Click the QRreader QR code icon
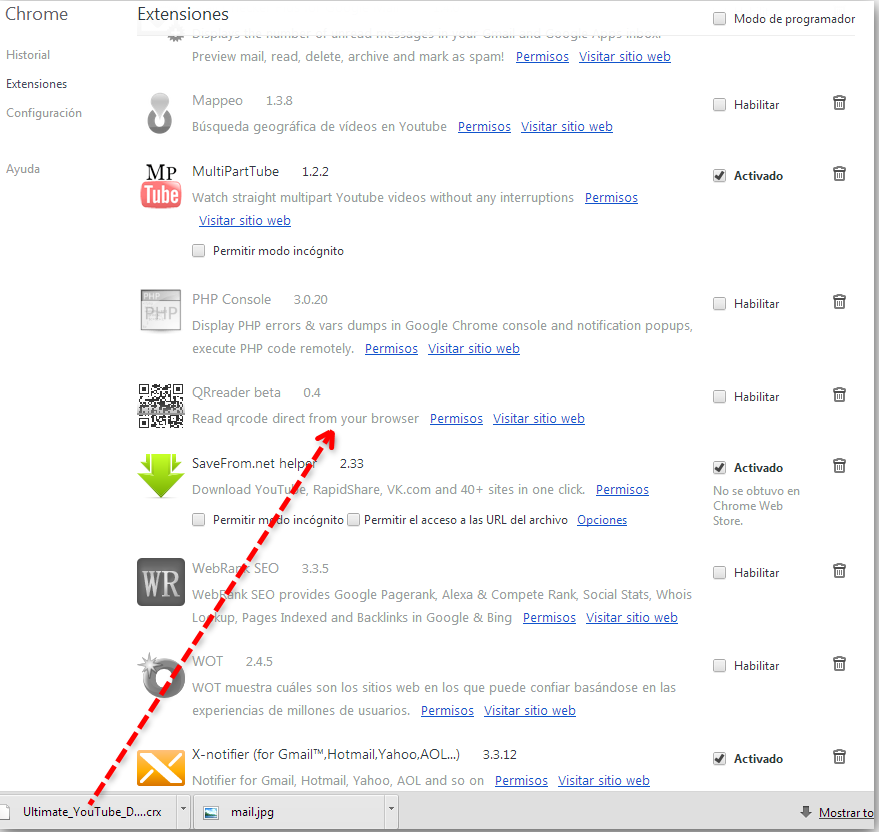 [161, 406]
